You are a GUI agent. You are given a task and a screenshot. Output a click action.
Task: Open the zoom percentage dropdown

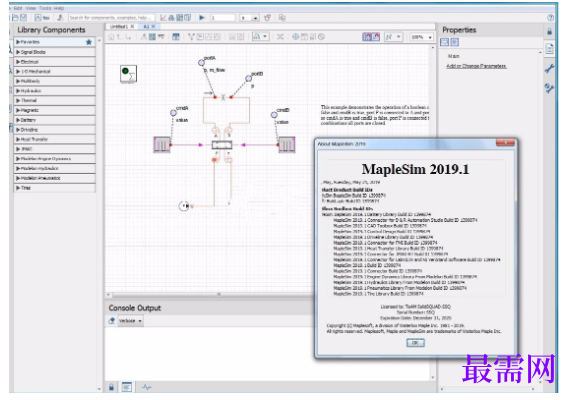[x=421, y=37]
